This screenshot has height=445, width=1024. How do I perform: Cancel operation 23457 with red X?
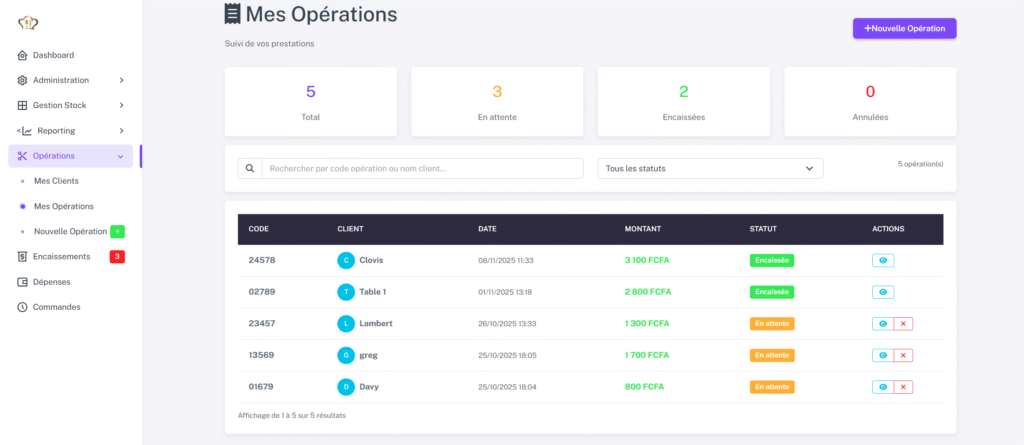[903, 324]
